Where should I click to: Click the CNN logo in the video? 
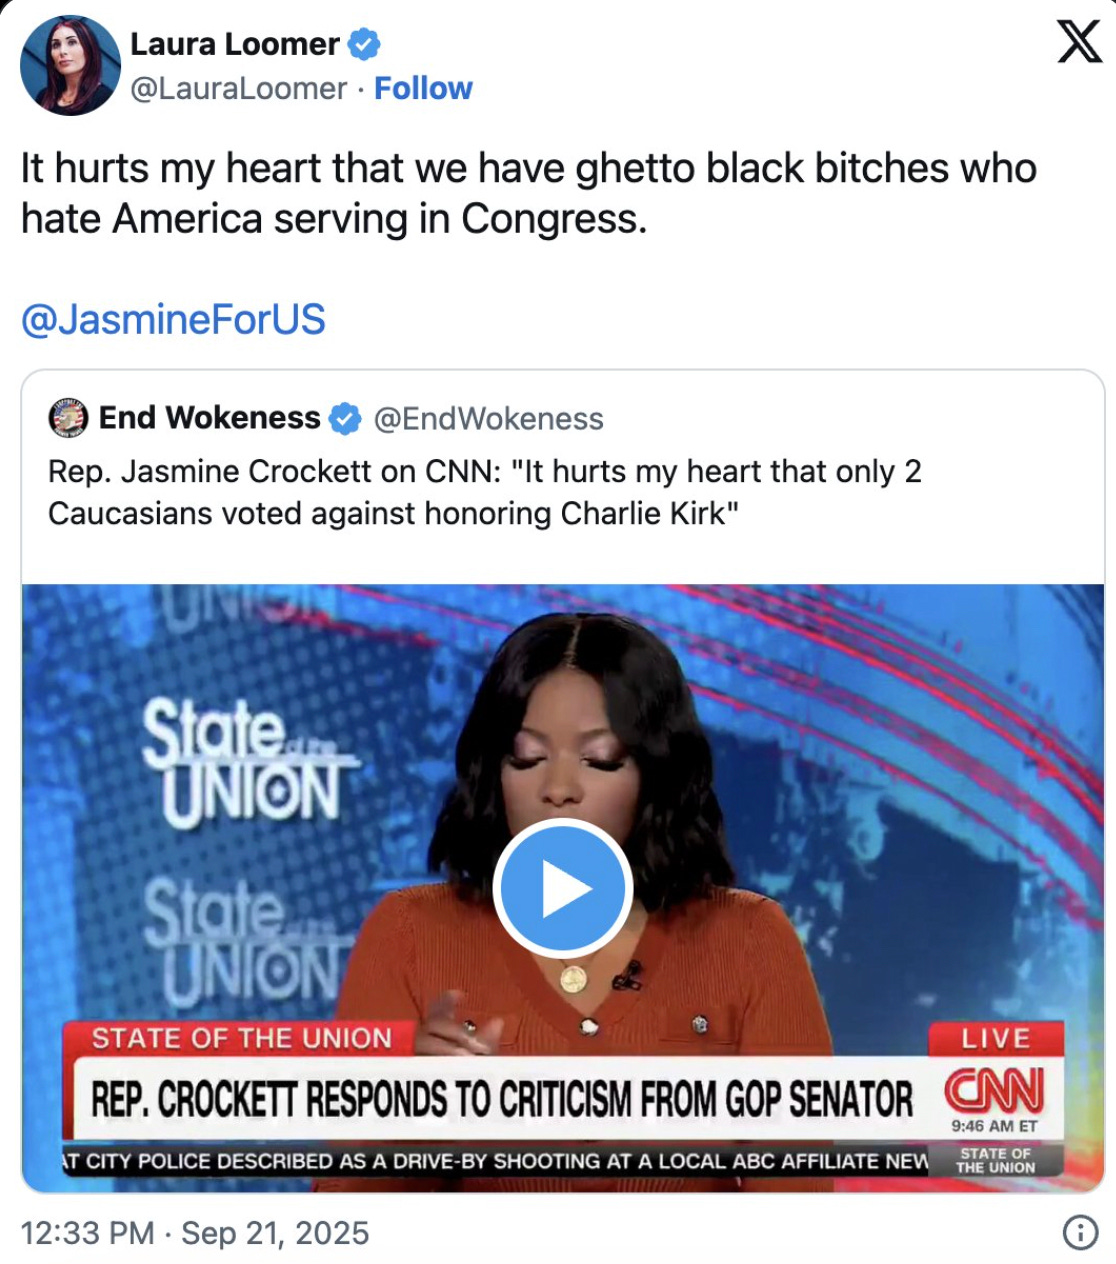pyautogui.click(x=994, y=1091)
